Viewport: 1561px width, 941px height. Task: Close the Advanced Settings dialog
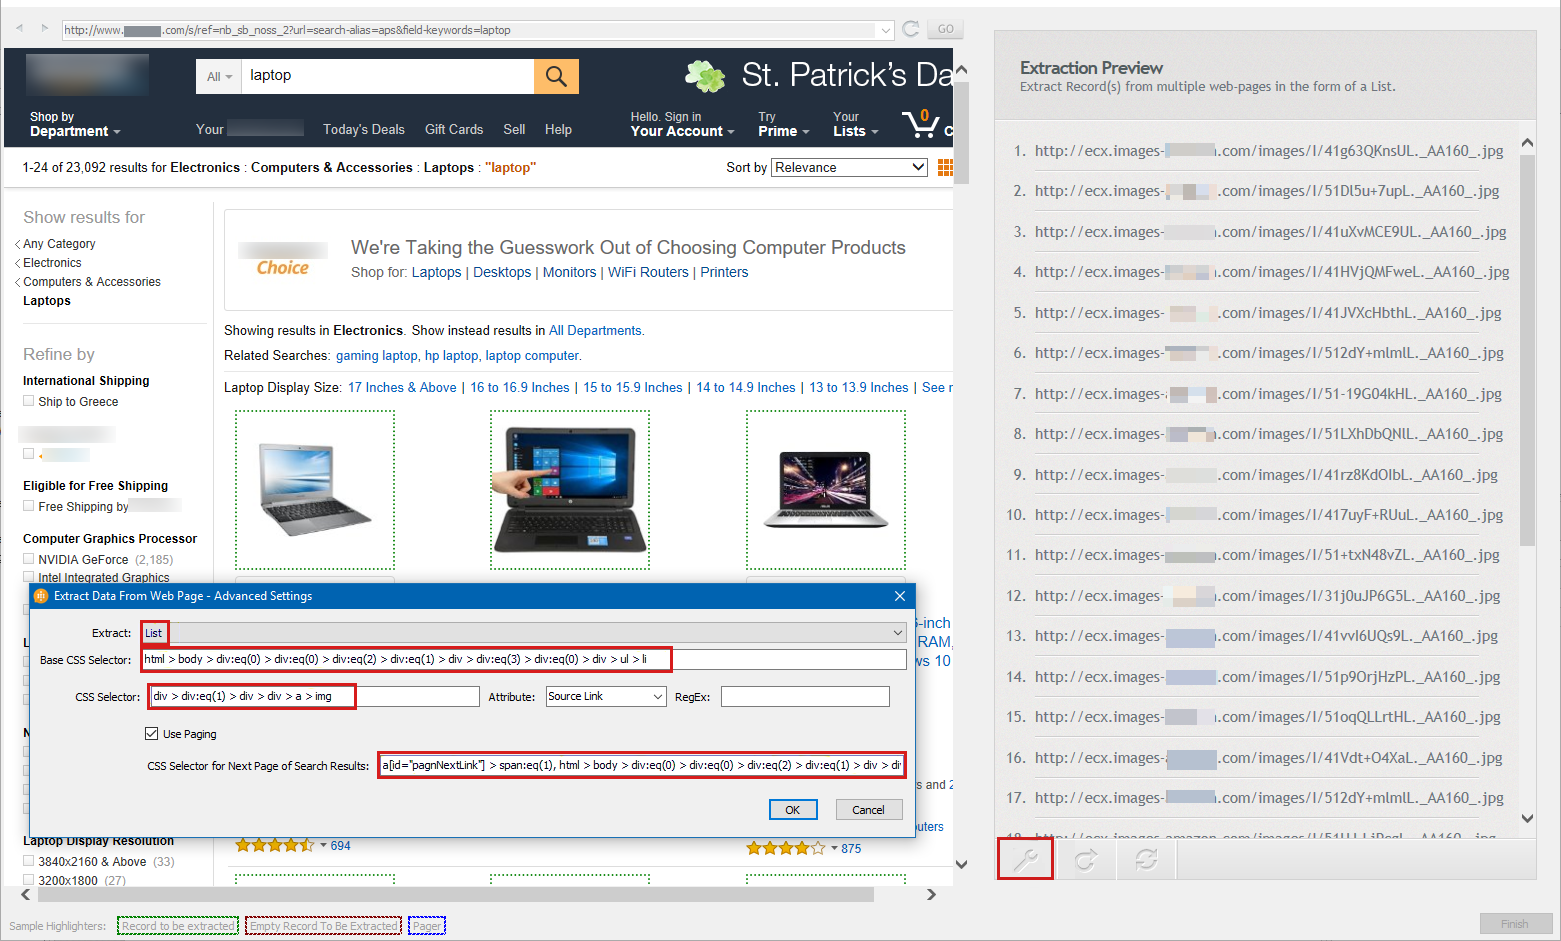point(899,596)
